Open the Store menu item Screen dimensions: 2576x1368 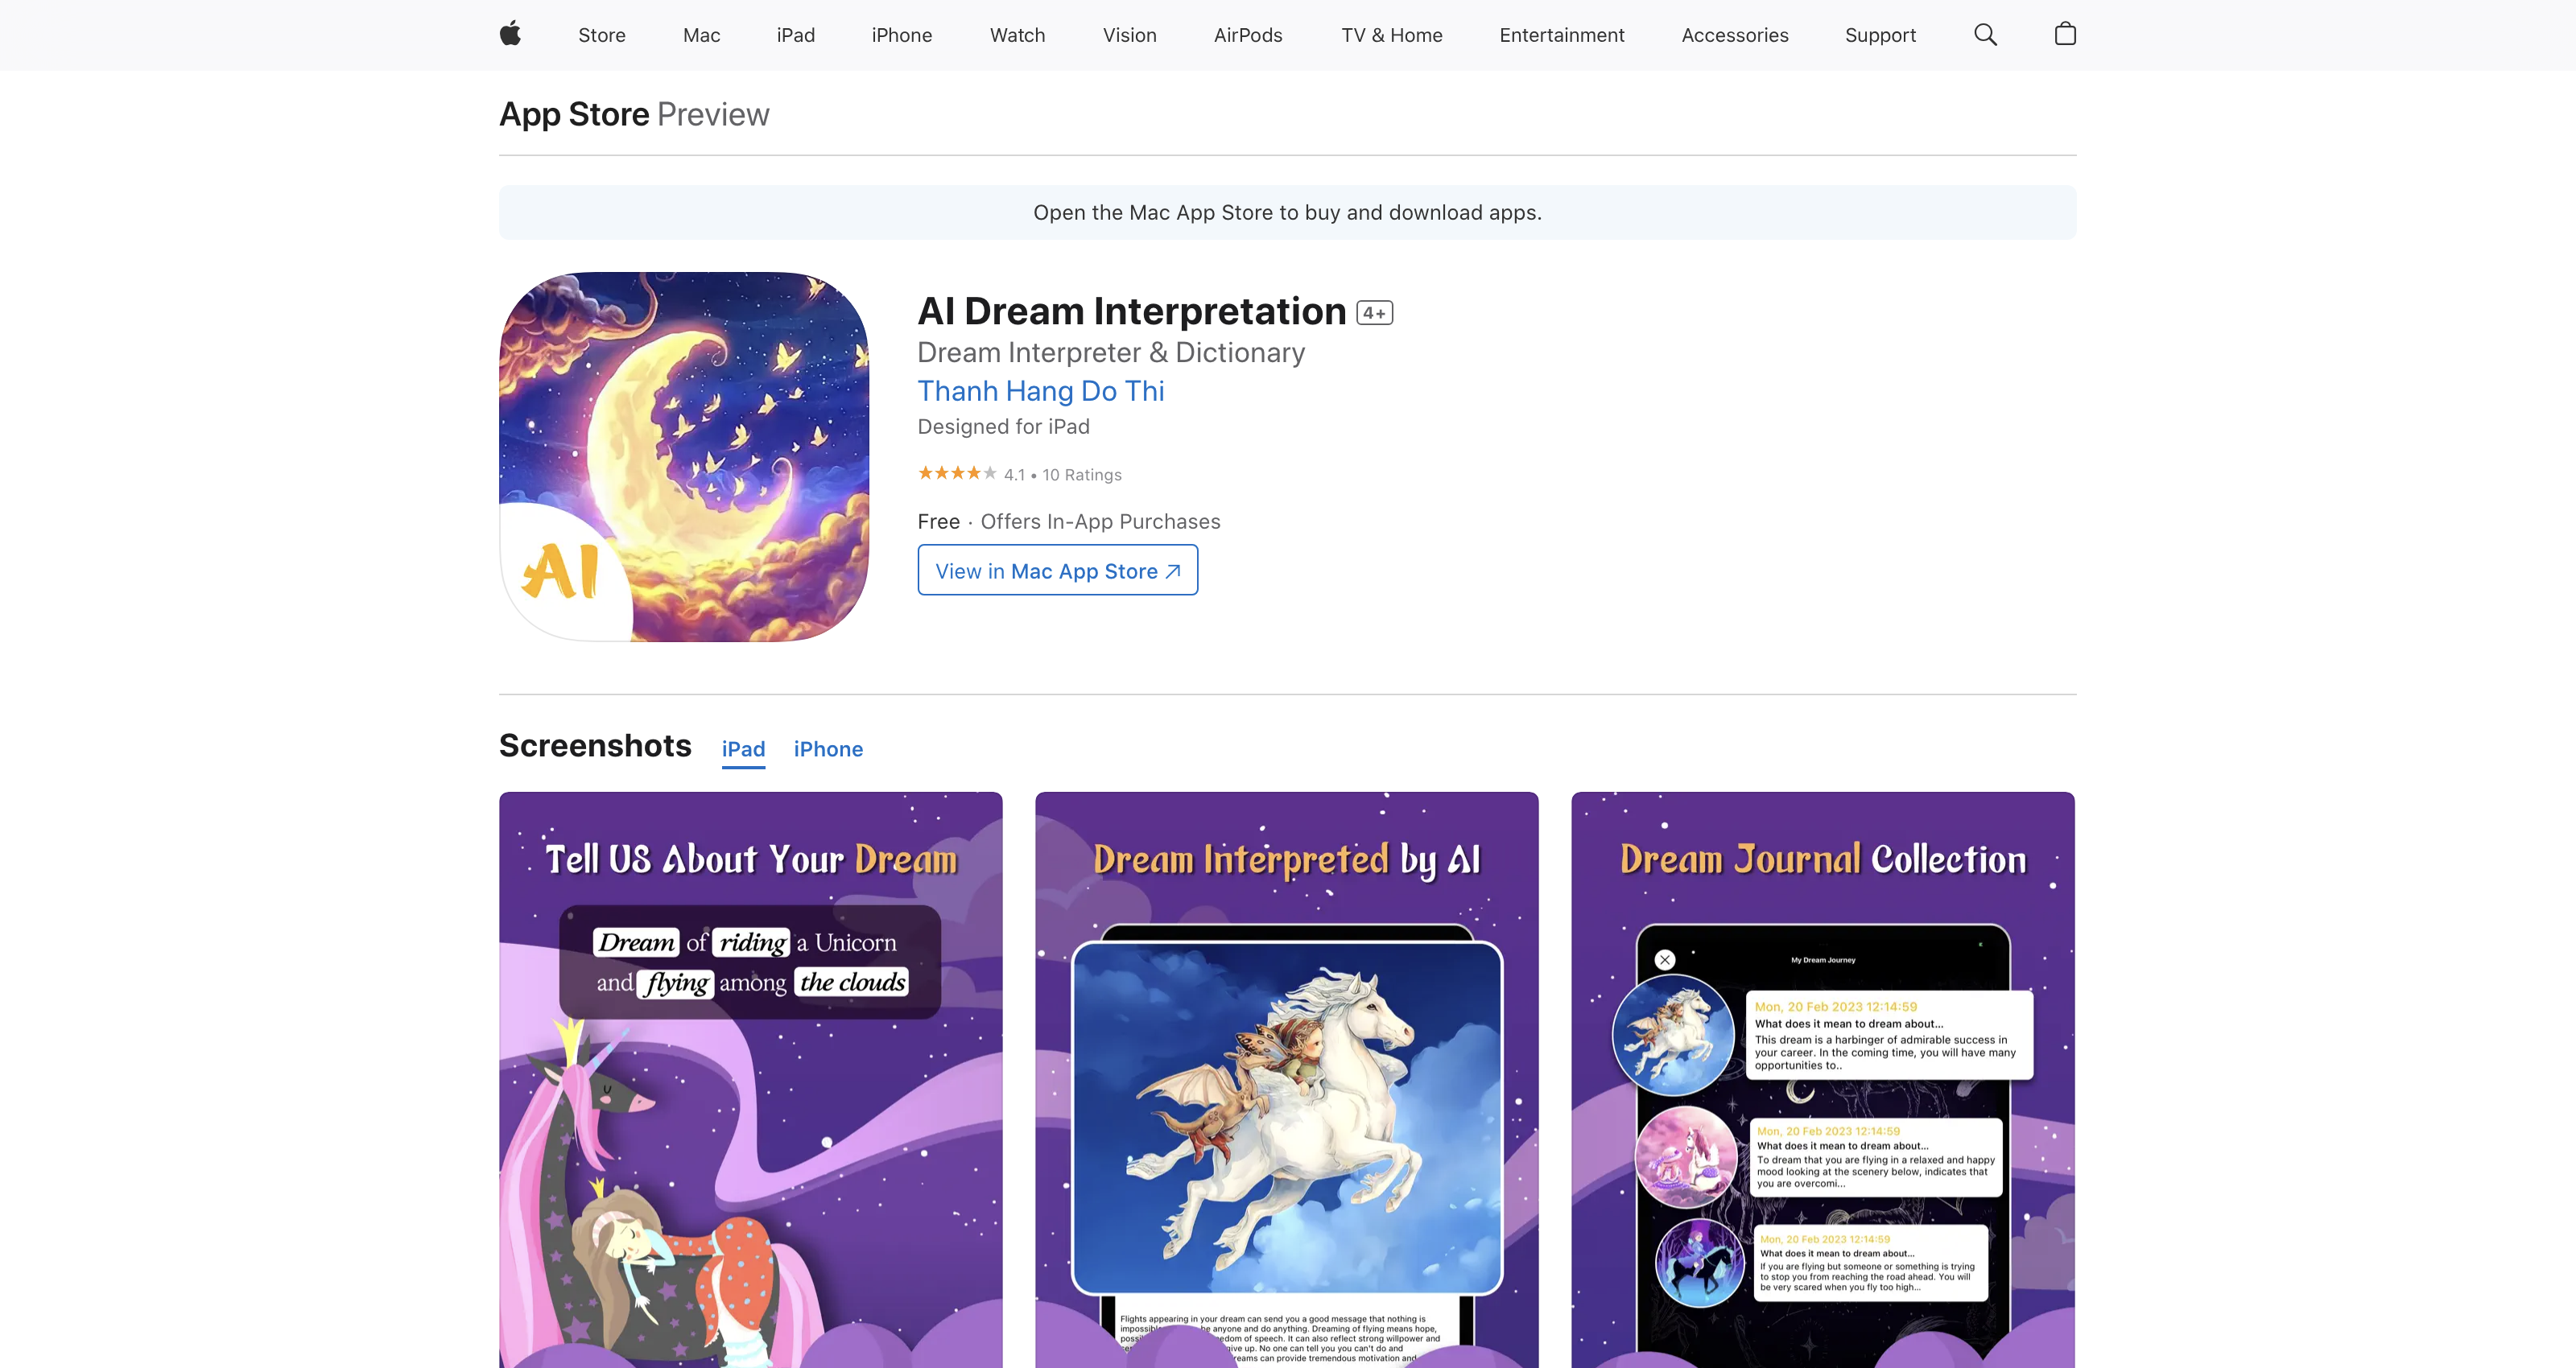click(602, 35)
